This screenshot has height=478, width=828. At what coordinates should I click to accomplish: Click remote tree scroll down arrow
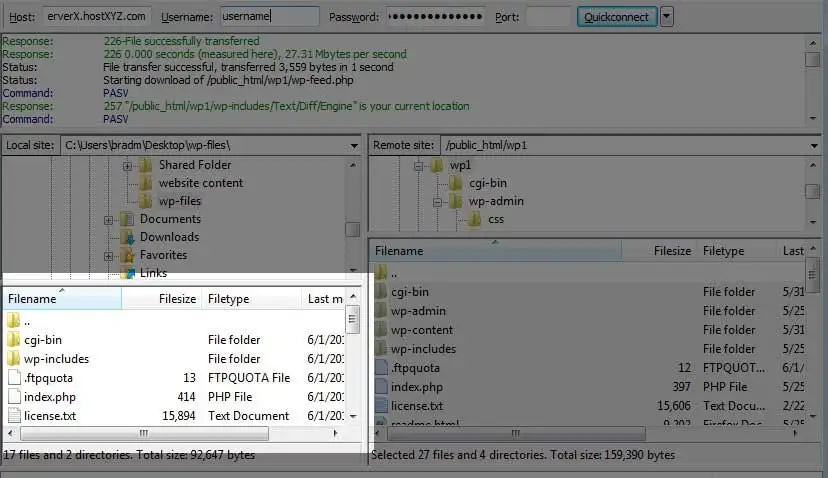813,222
